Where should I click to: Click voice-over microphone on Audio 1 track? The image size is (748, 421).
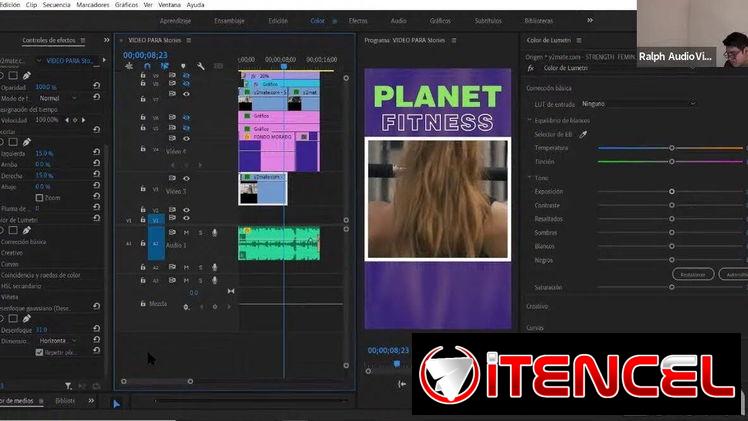click(215, 233)
